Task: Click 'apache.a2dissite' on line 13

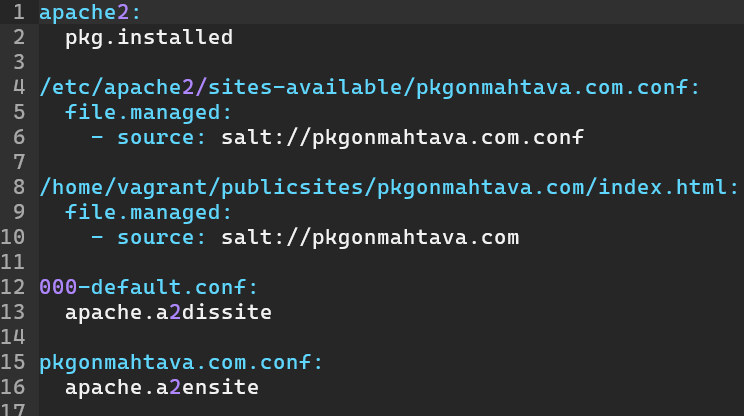Action: tap(168, 312)
